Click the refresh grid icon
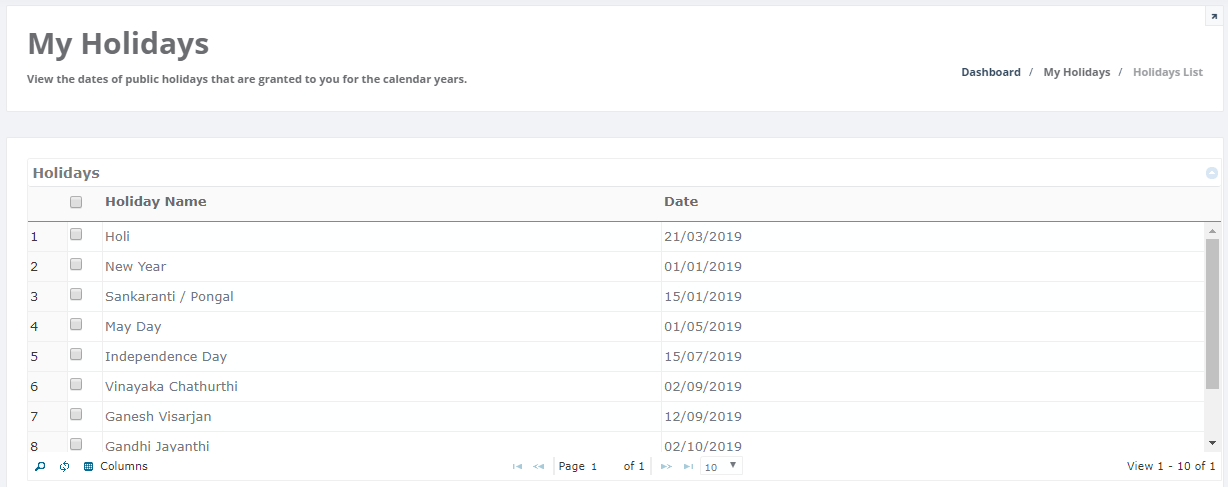This screenshot has height=487, width=1228. pos(65,466)
